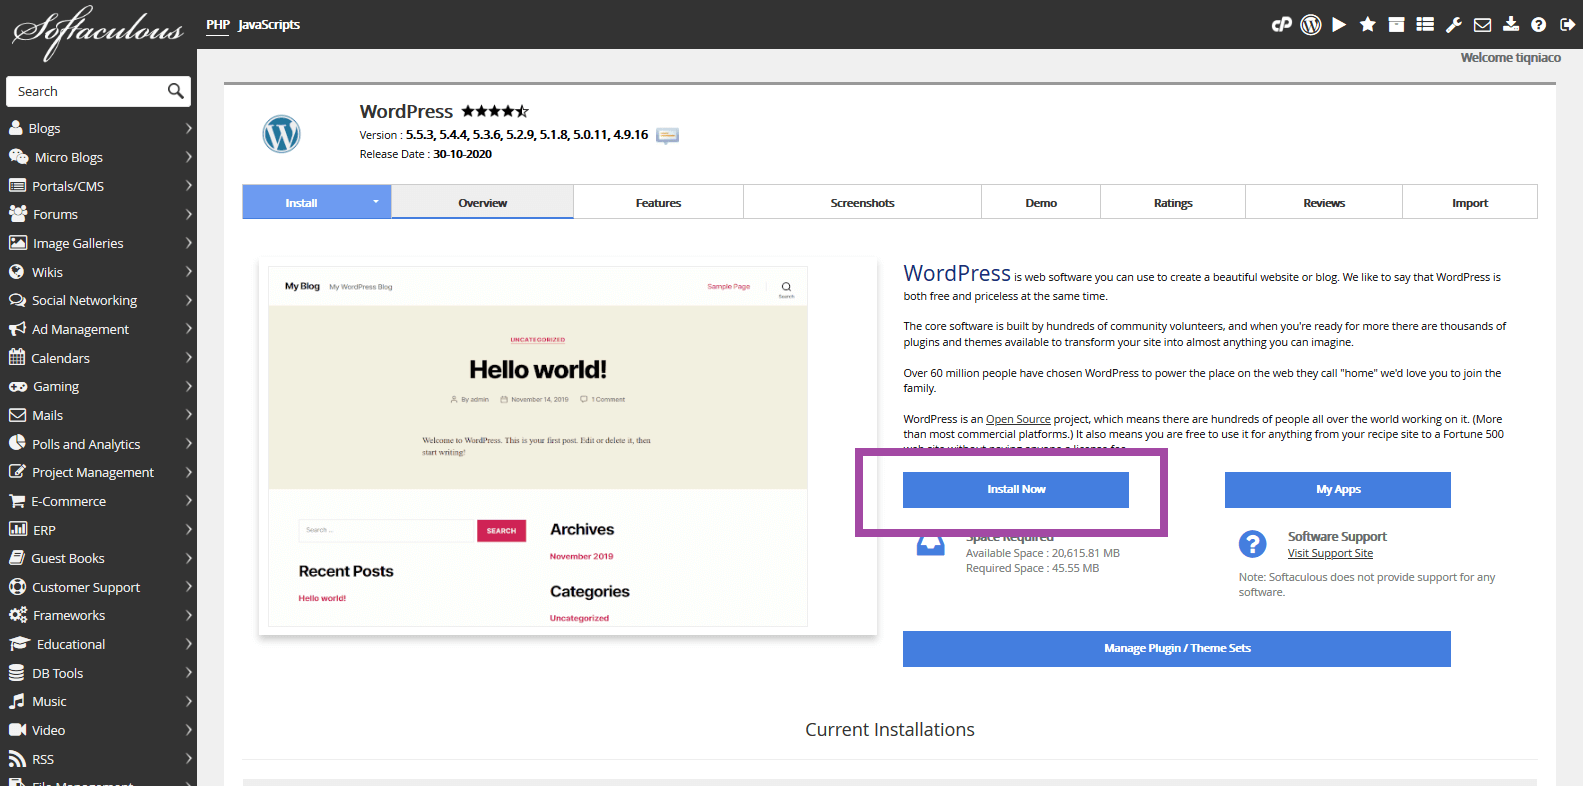Viewport: 1583px width, 786px height.
Task: Open the Visit Support Site link
Action: (1330, 553)
